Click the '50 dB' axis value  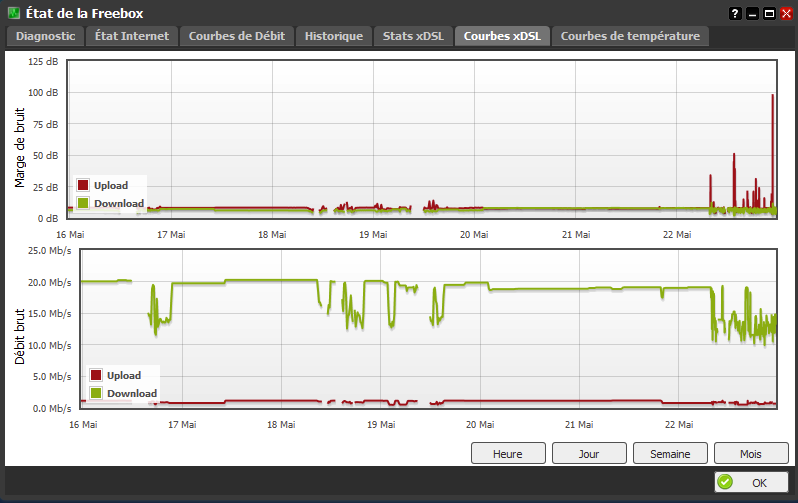[46, 155]
